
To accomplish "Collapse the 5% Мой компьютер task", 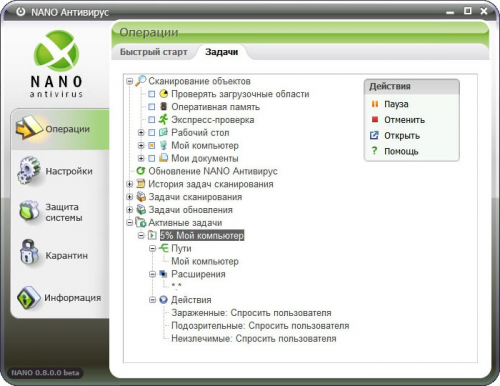I will coord(141,235).
